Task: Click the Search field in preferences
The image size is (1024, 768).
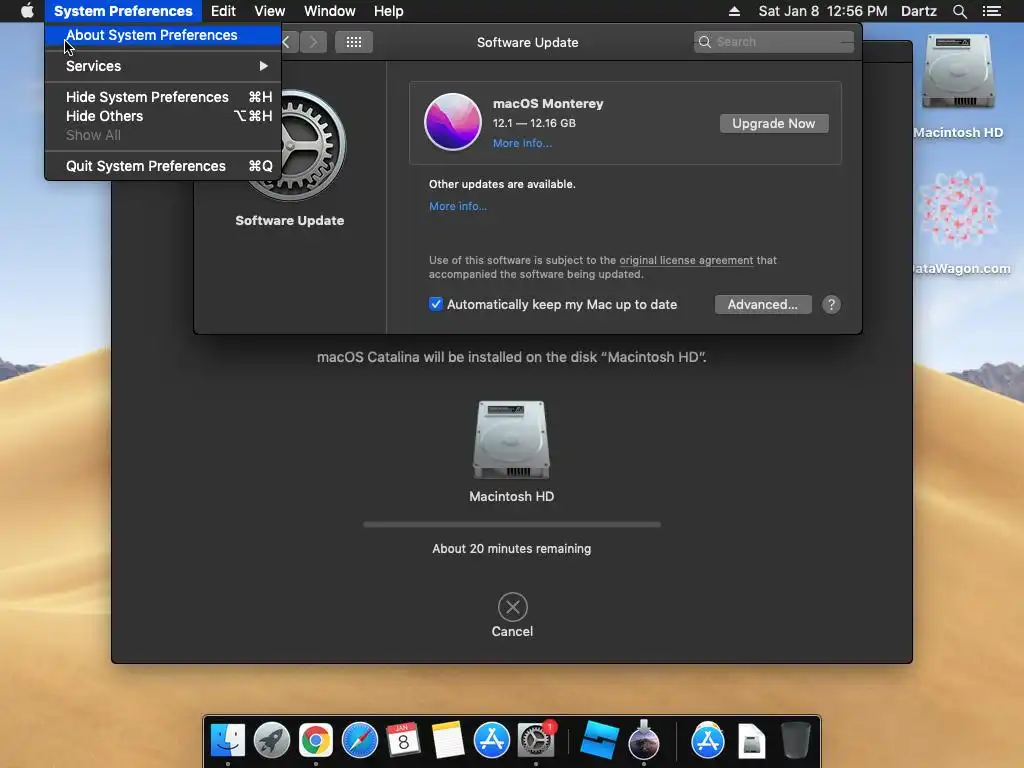Action: [x=774, y=42]
